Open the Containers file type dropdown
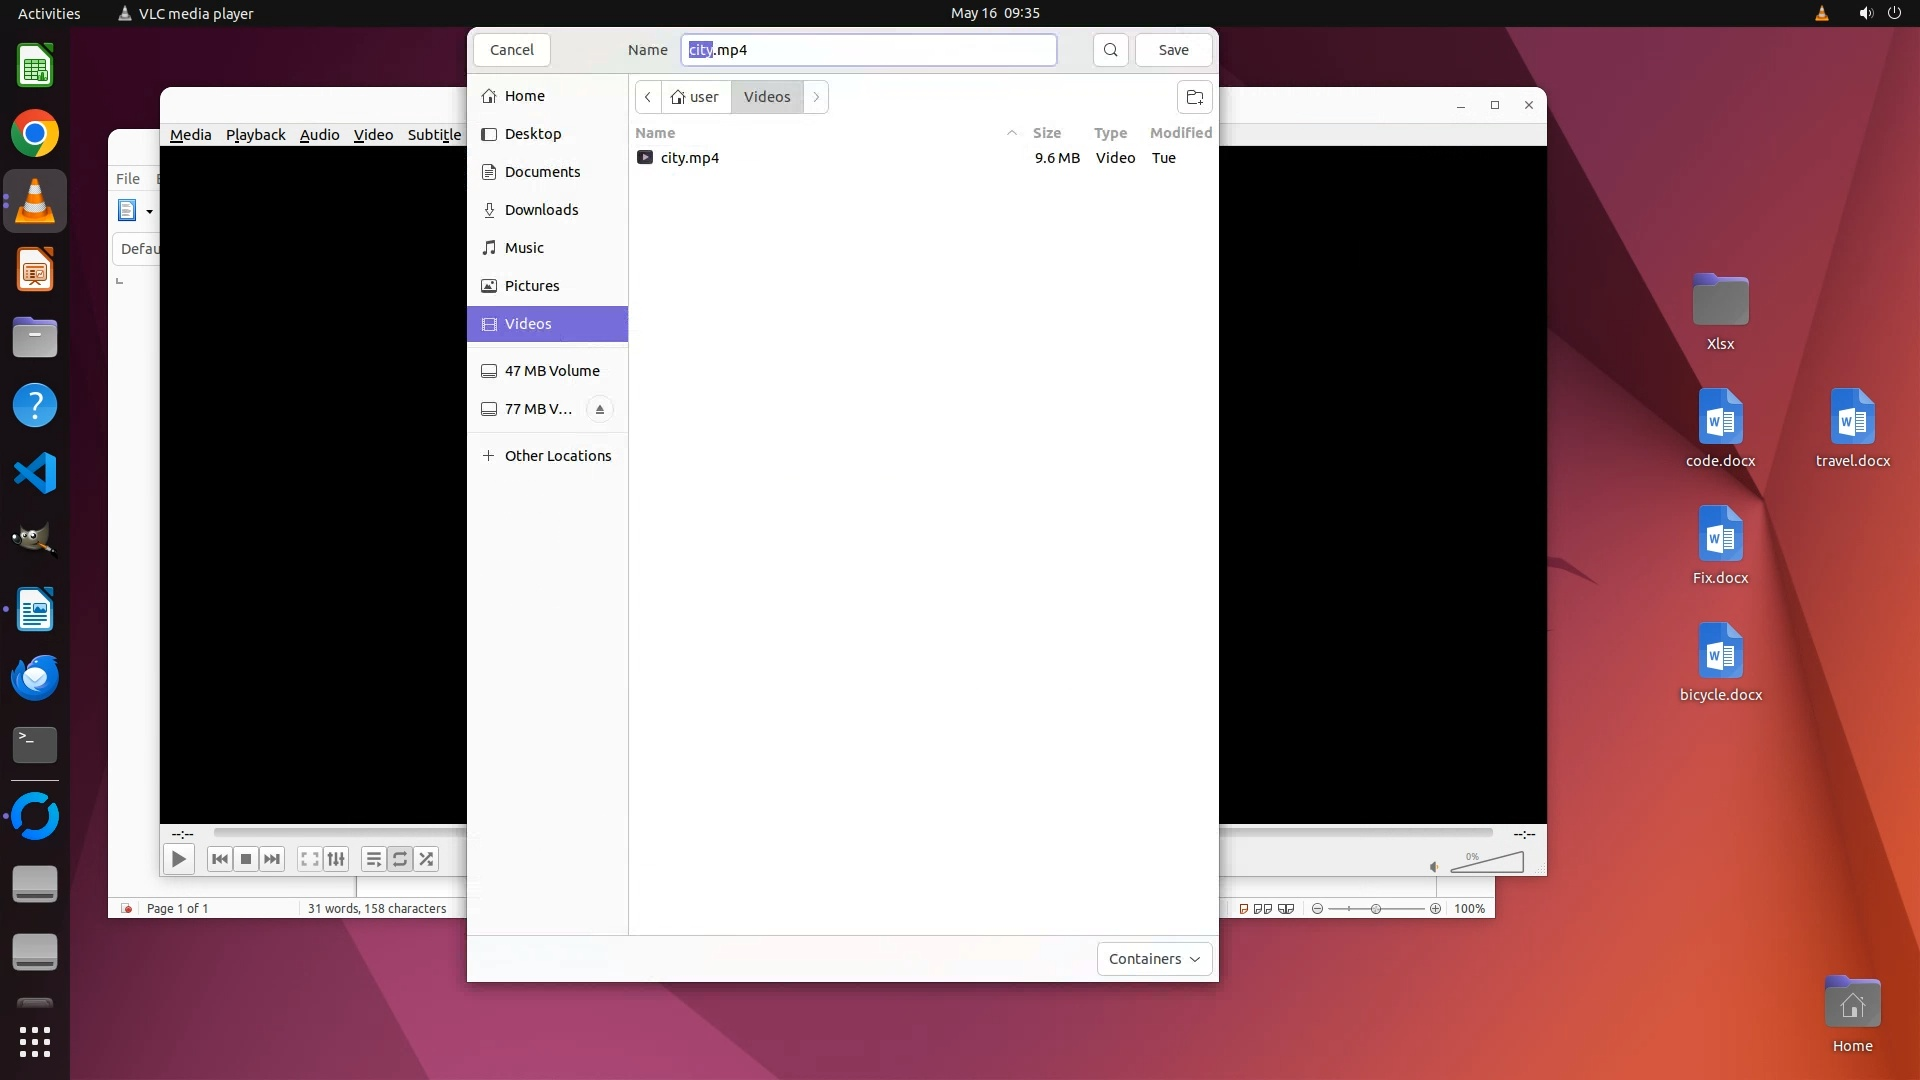Viewport: 1920px width, 1080px height. pos(1154,959)
